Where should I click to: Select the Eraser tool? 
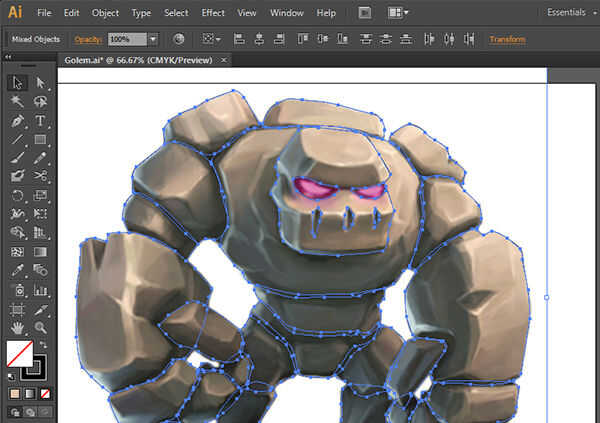point(17,176)
